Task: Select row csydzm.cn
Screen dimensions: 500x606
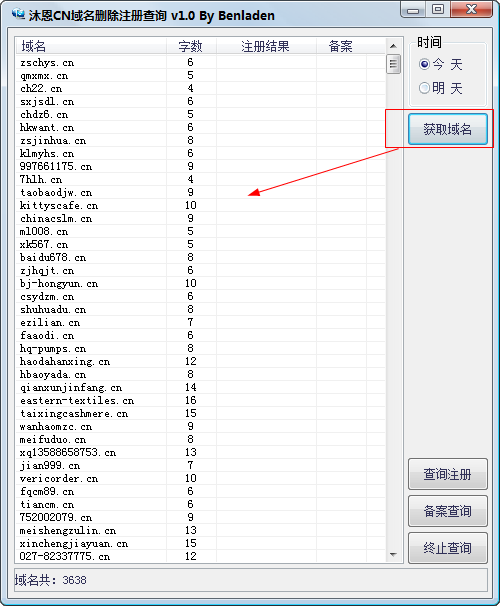Action: pyautogui.click(x=201, y=296)
